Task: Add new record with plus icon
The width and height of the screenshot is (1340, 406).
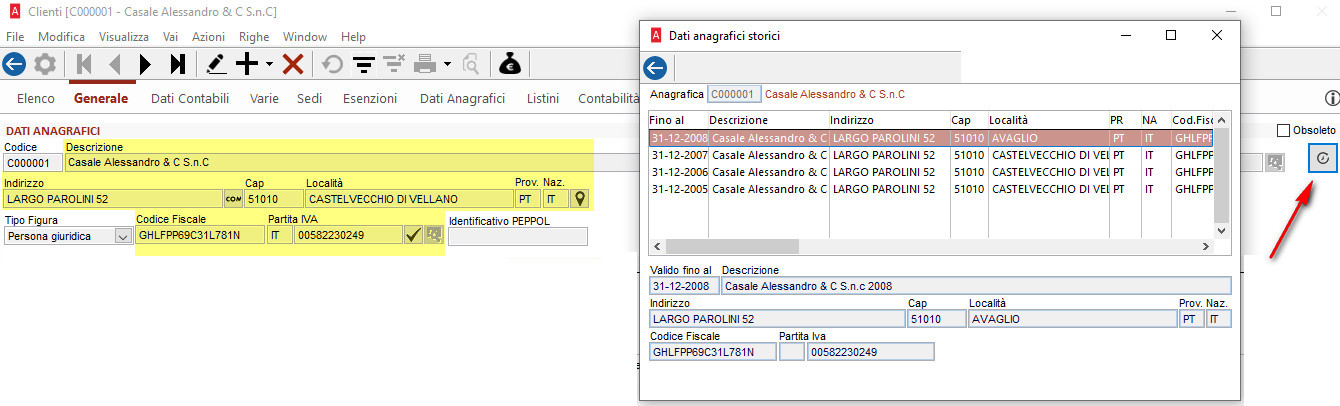Action: 246,65
